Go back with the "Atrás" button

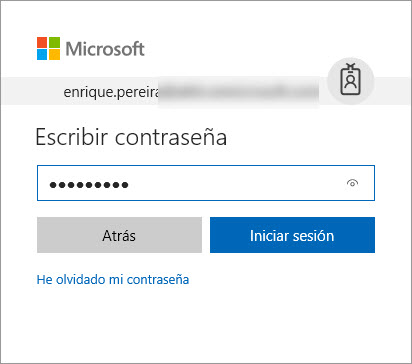tap(119, 235)
